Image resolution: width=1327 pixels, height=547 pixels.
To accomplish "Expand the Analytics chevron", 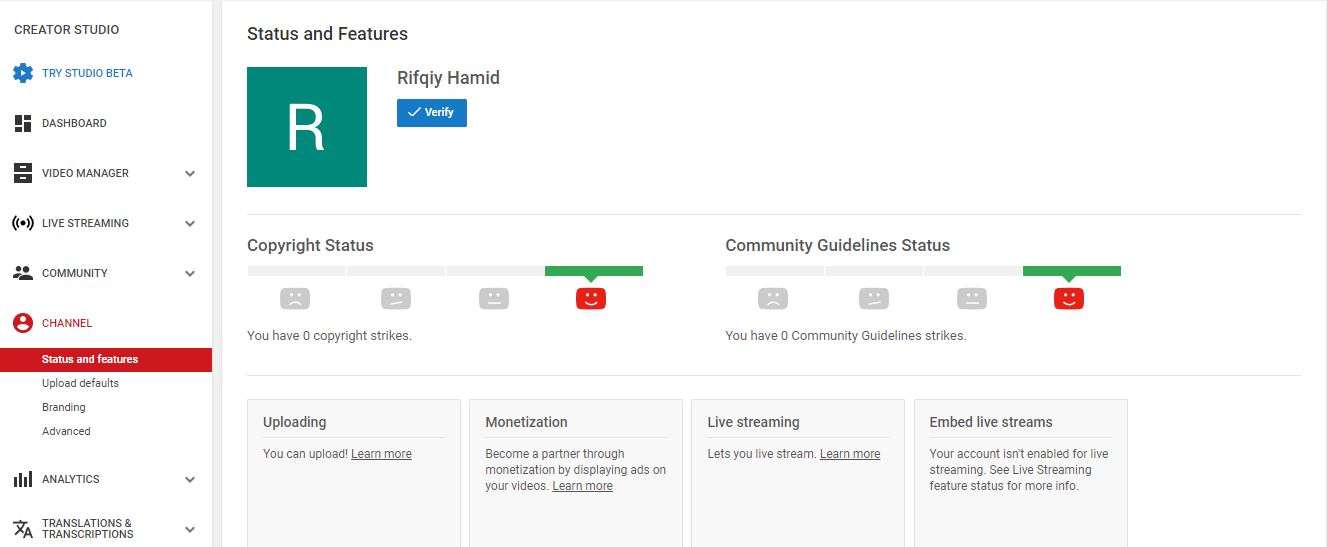I will point(190,479).
